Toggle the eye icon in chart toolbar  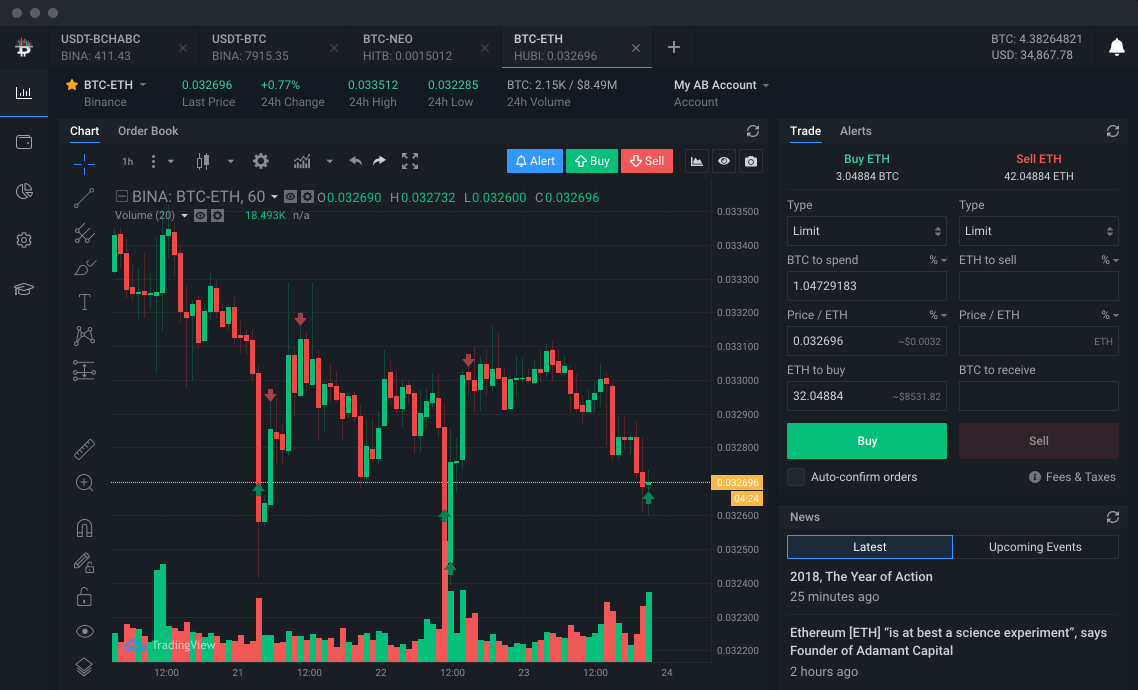tap(724, 161)
